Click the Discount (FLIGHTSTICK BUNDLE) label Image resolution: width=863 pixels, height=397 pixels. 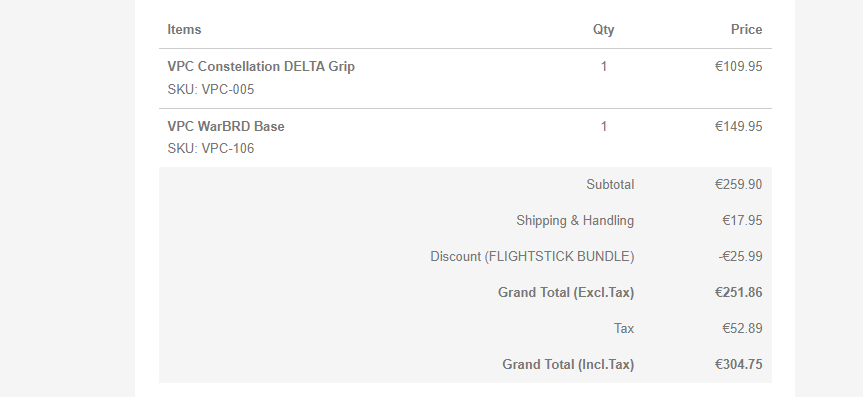pyautogui.click(x=532, y=257)
